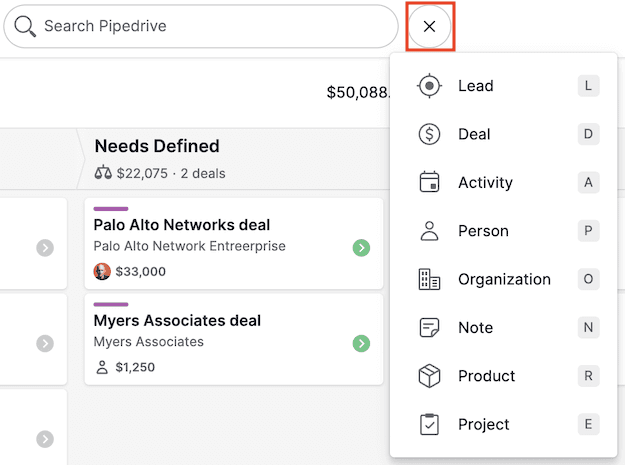Select Lead from the add menu
The width and height of the screenshot is (625, 465).
[476, 86]
